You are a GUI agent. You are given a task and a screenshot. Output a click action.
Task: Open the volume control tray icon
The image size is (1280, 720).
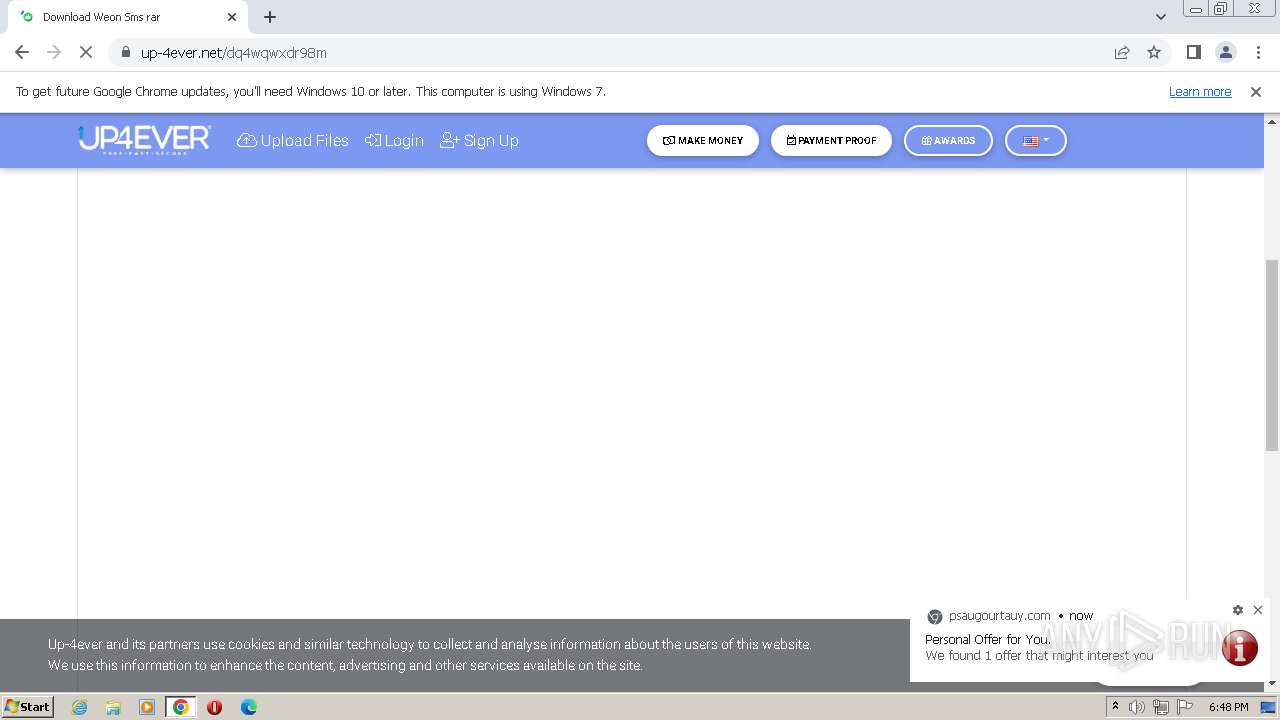coord(1137,707)
